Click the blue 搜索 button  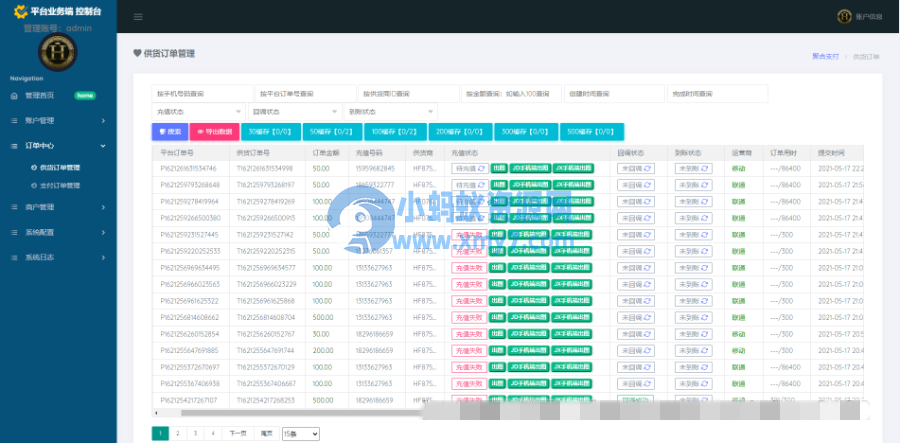tap(170, 131)
